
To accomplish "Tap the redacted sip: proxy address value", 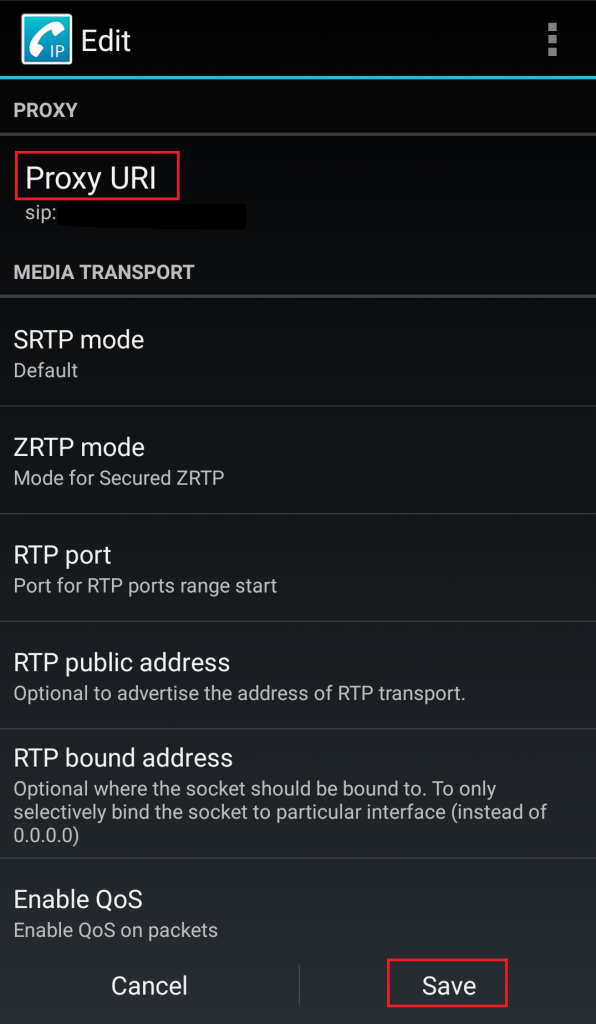I will click(136, 215).
